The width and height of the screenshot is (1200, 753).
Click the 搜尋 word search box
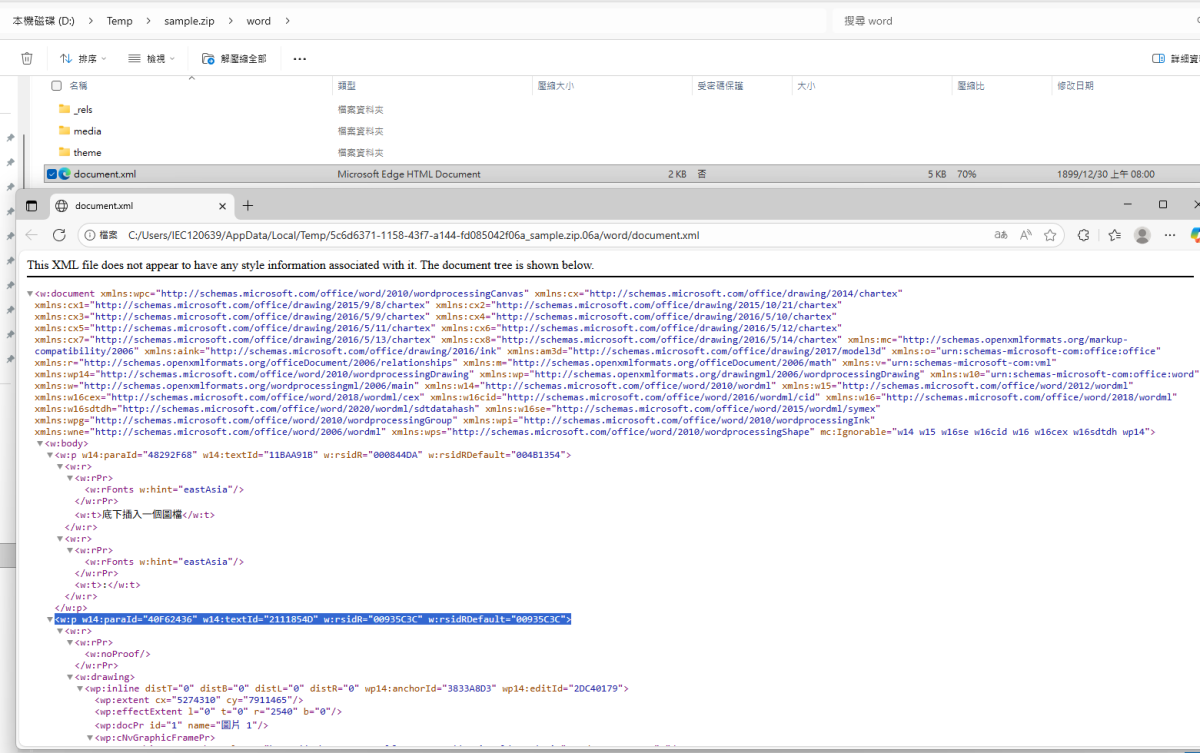pos(950,19)
